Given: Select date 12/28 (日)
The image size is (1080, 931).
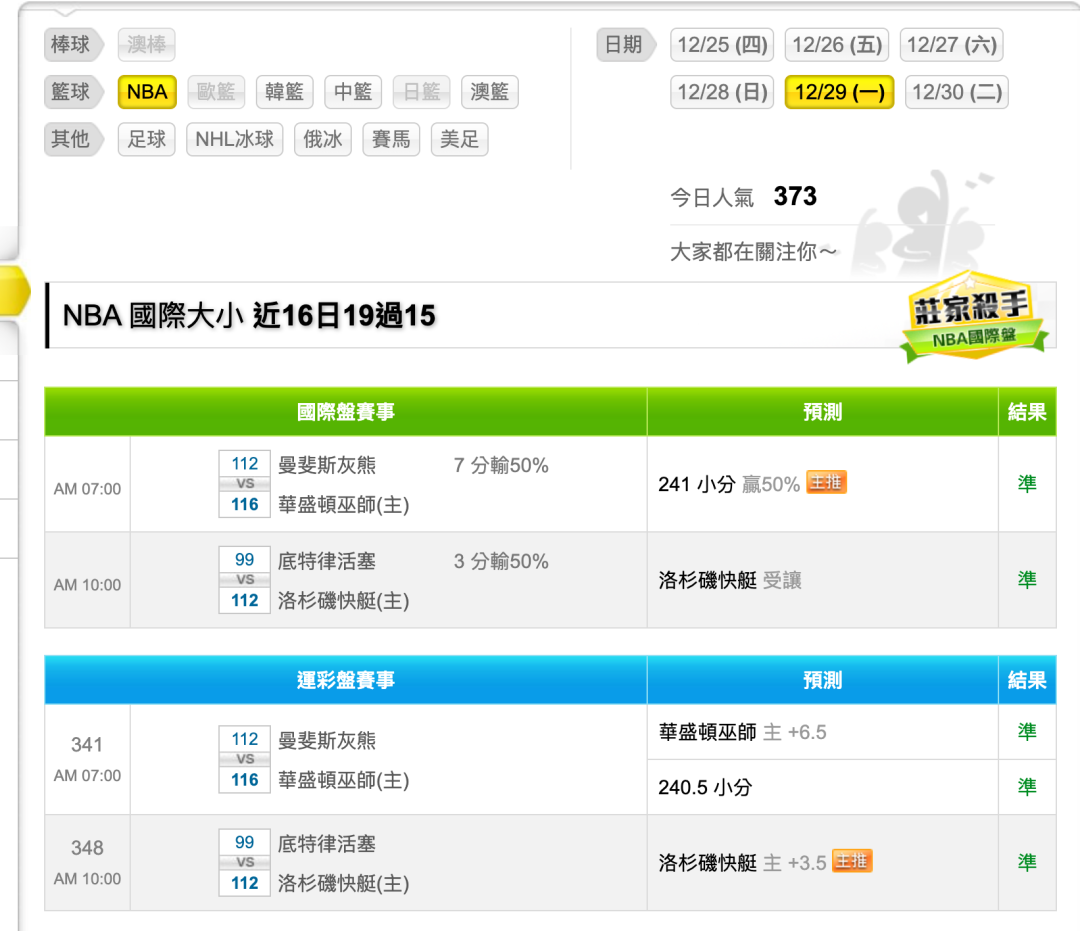Looking at the screenshot, I should click(722, 92).
